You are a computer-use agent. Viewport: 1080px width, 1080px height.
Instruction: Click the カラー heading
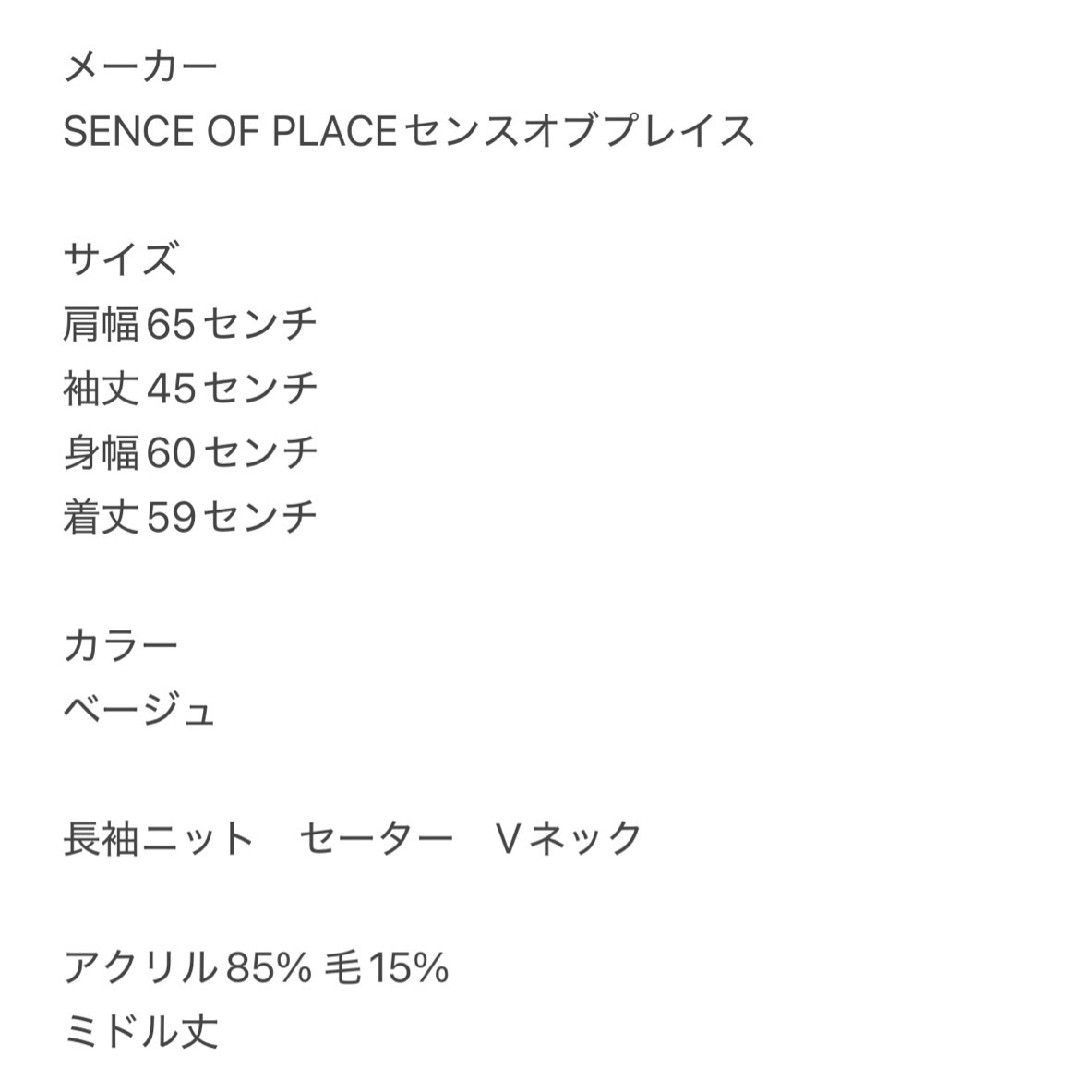pyautogui.click(x=121, y=646)
